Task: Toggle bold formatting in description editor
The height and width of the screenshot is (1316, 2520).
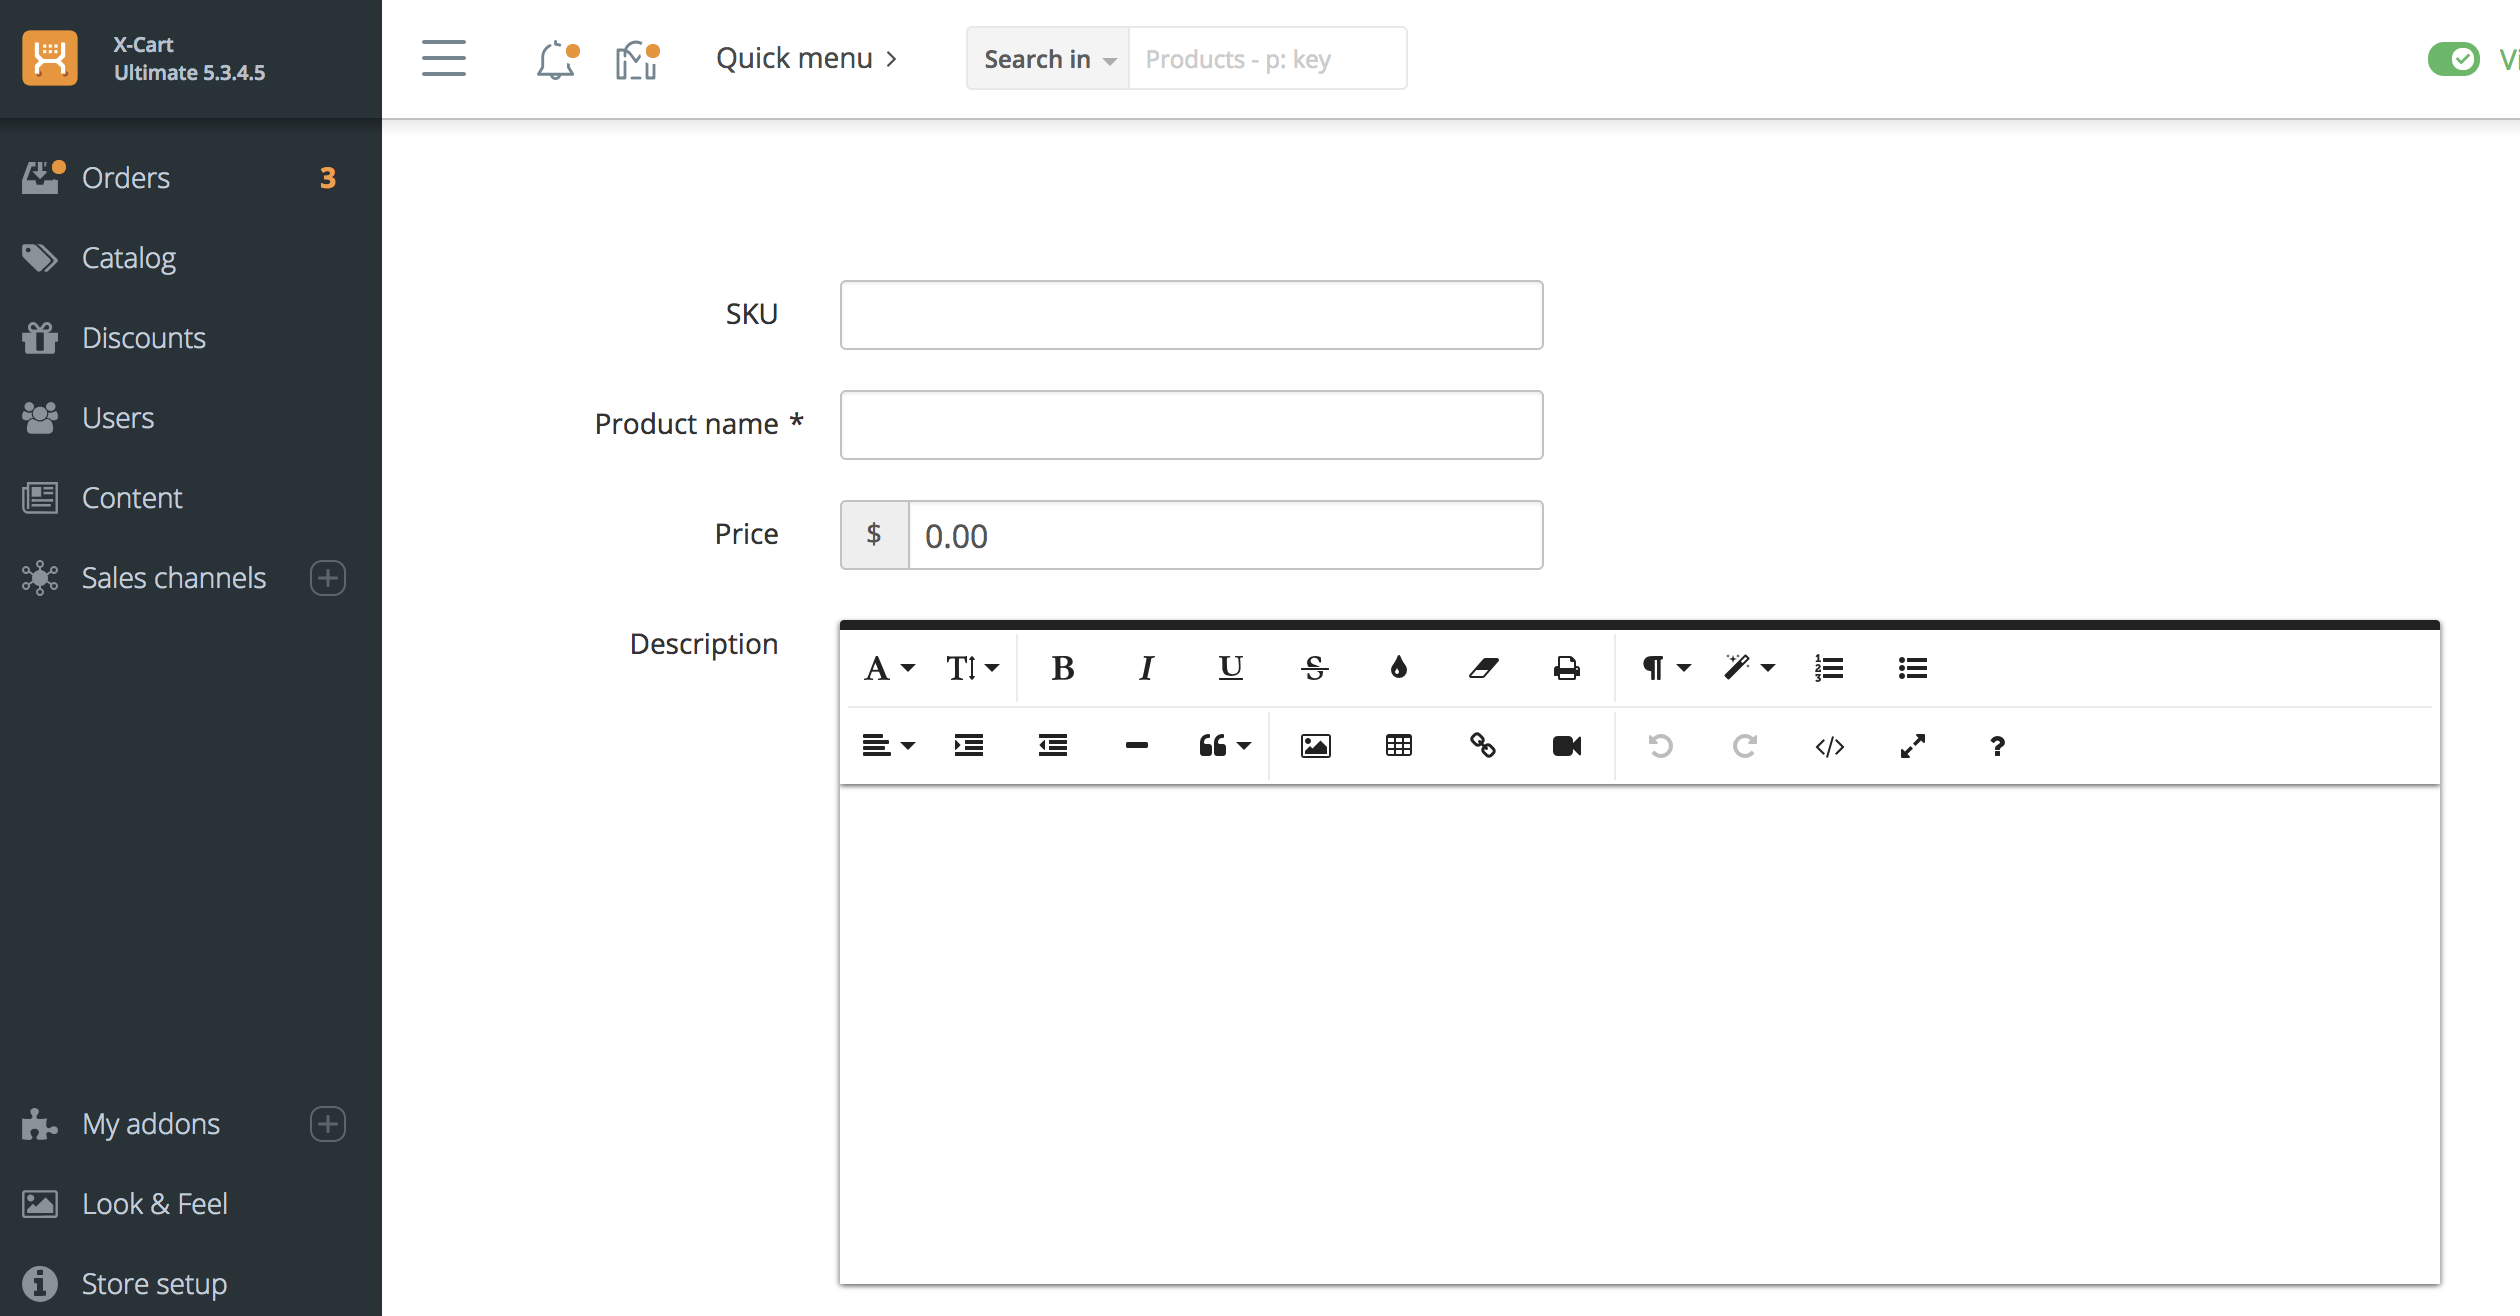Action: [1062, 668]
